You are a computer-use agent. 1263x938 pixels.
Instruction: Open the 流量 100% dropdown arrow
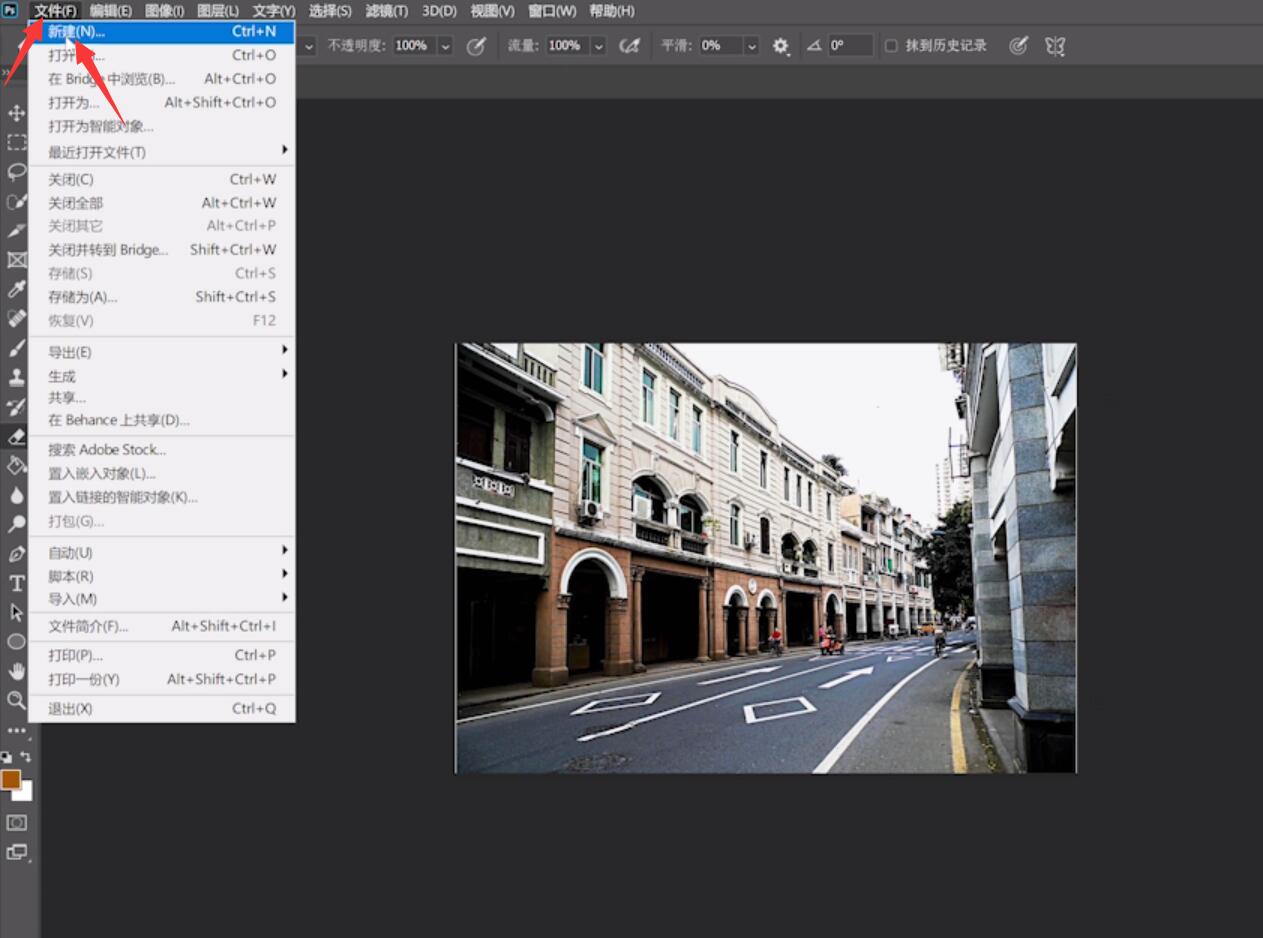(598, 46)
